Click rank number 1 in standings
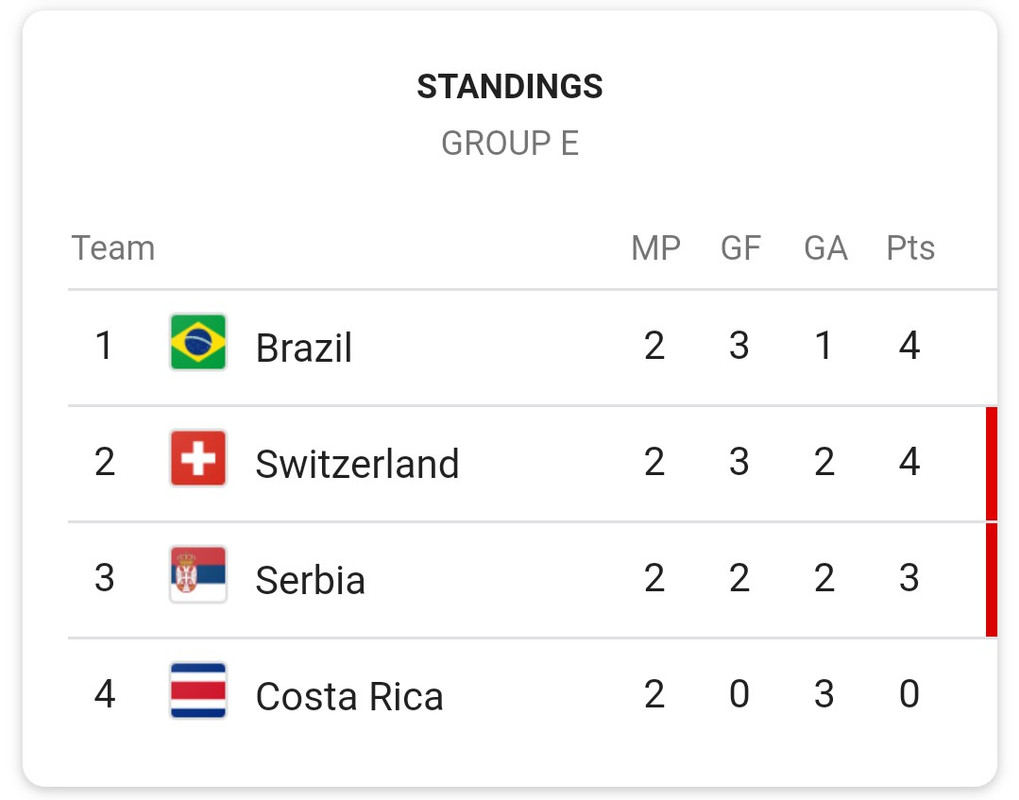Viewport: 1019px width, 800px height. click(104, 345)
